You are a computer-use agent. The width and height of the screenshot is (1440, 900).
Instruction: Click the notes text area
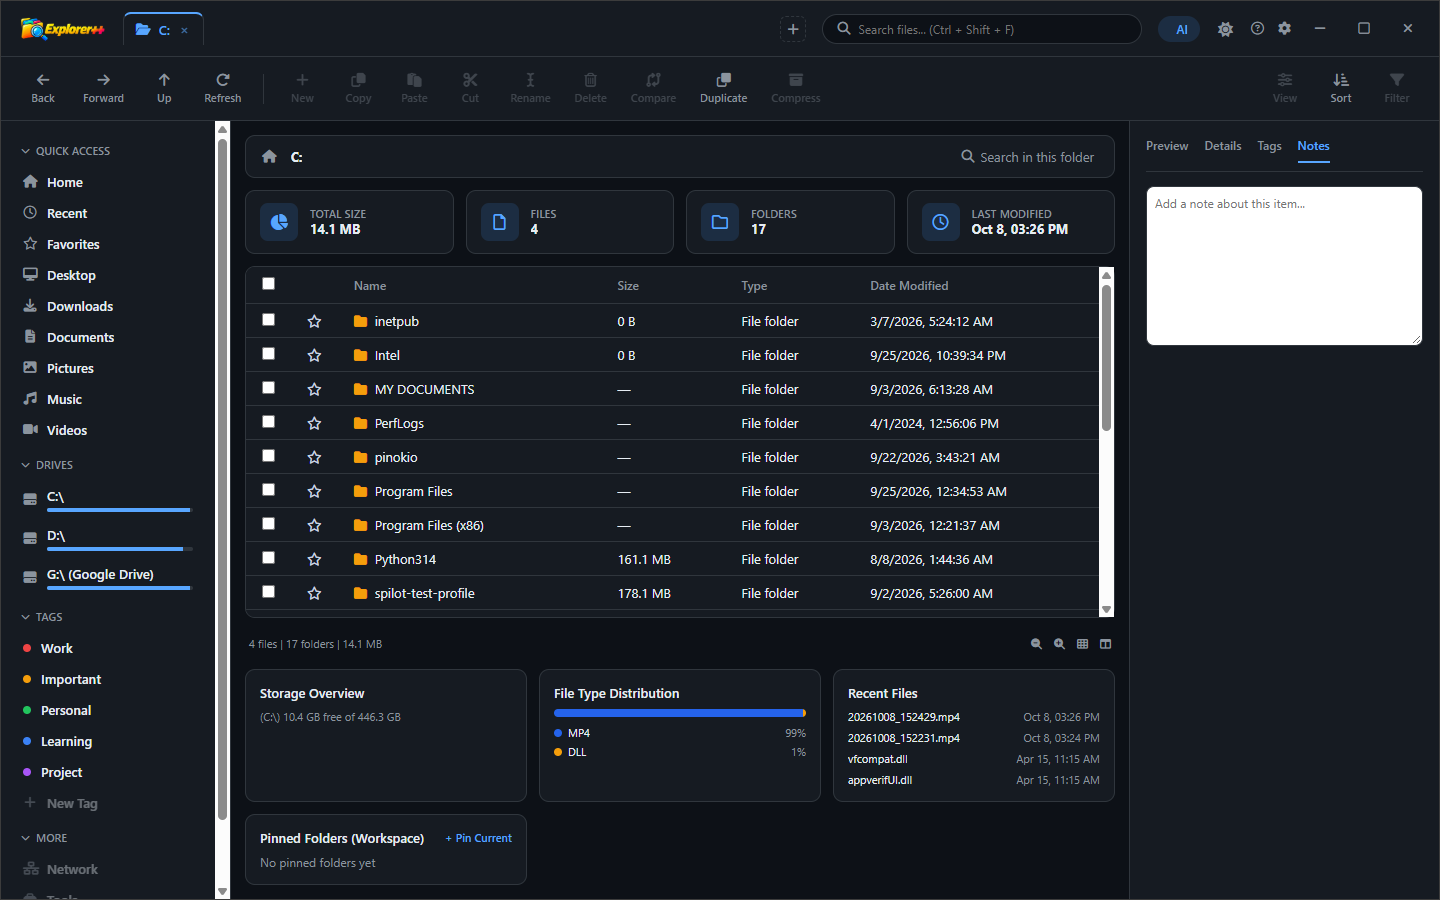(x=1284, y=266)
